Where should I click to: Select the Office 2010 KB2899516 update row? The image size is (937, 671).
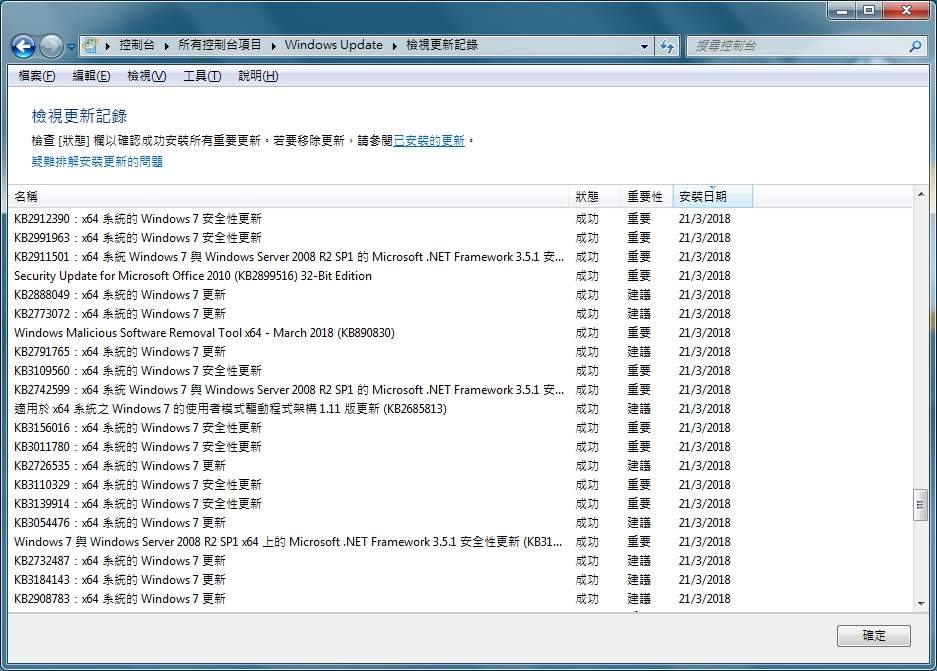pyautogui.click(x=460, y=276)
